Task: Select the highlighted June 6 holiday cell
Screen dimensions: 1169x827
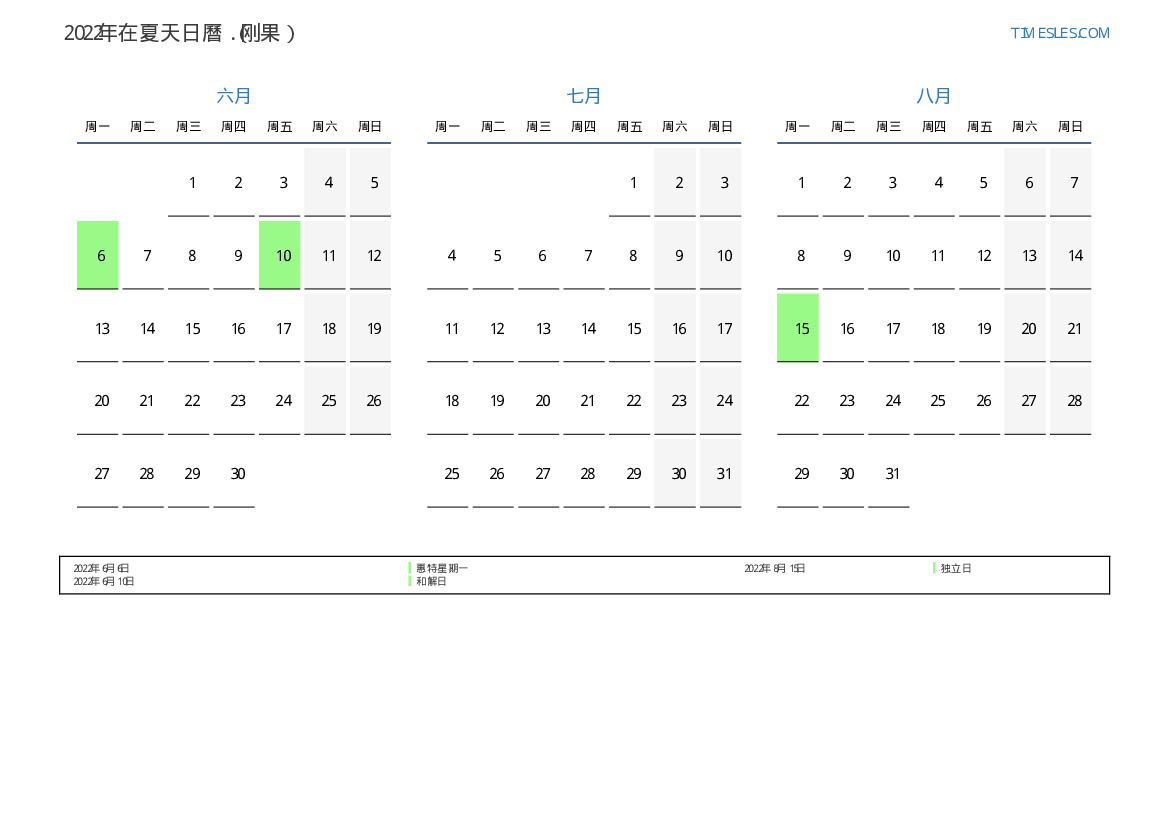Action: pos(98,255)
